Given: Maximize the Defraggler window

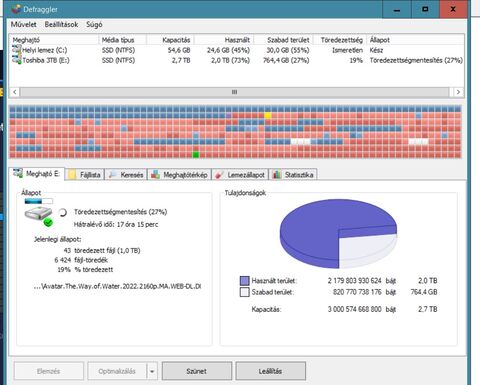Looking at the screenshot, I should pos(425,9).
